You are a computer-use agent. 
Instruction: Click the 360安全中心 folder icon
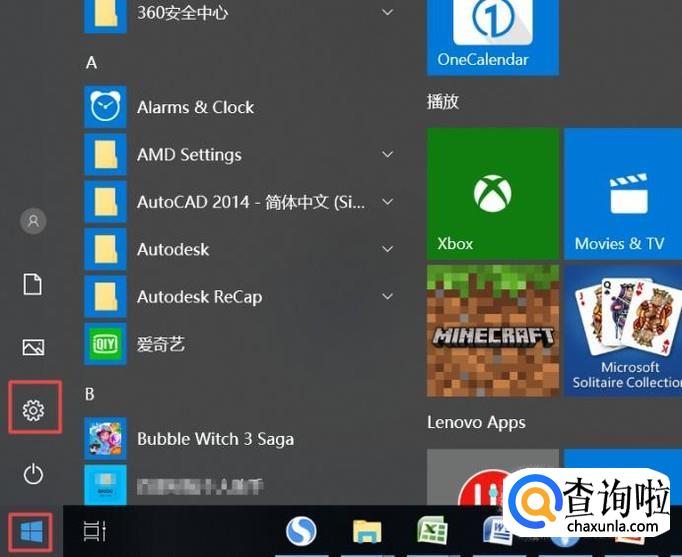105,16
